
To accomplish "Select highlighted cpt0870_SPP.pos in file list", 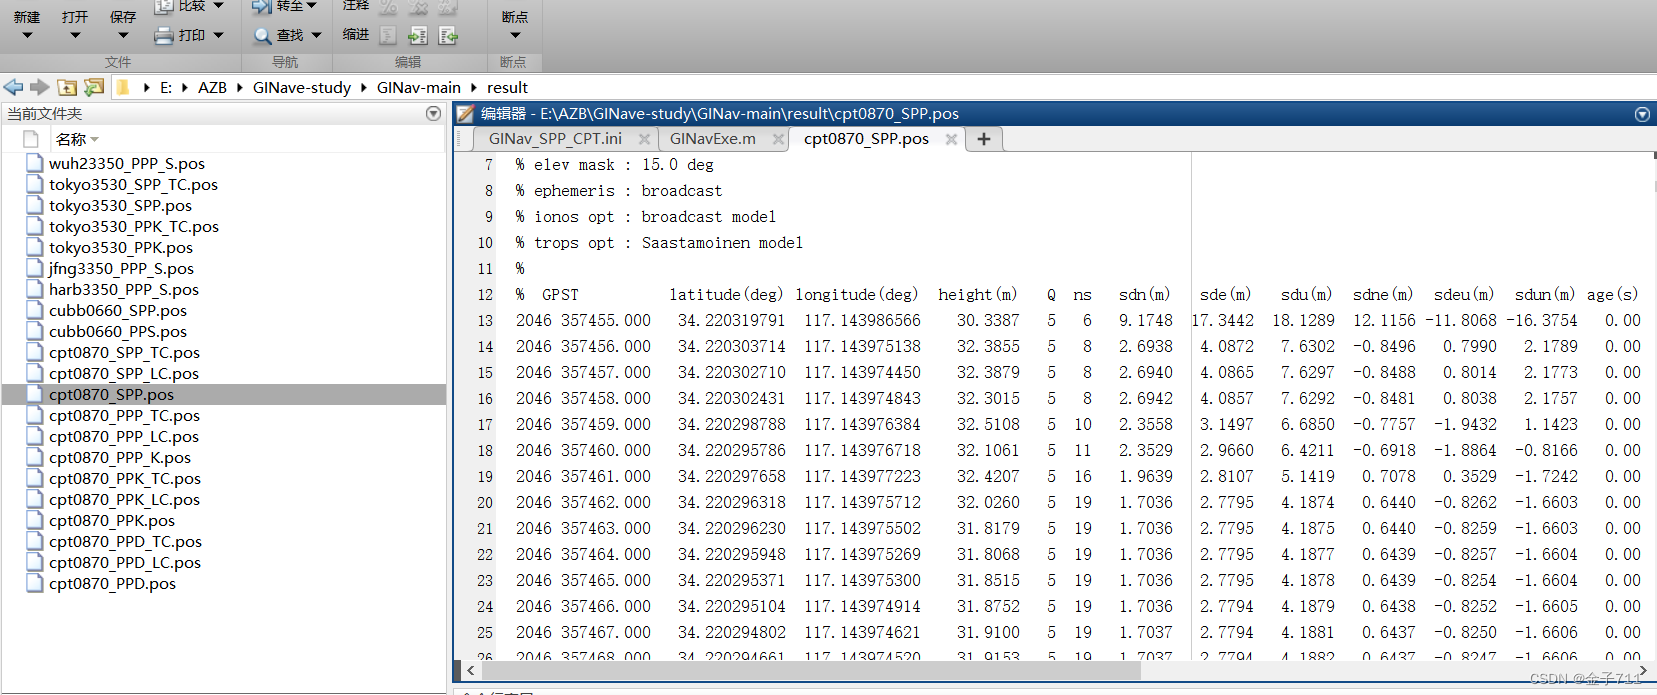I will (111, 394).
